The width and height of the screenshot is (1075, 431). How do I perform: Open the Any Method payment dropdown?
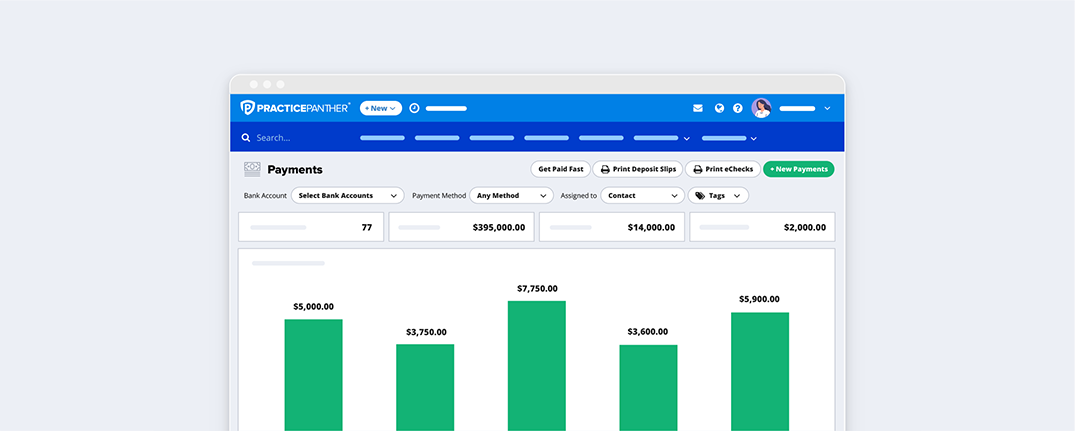coord(511,196)
